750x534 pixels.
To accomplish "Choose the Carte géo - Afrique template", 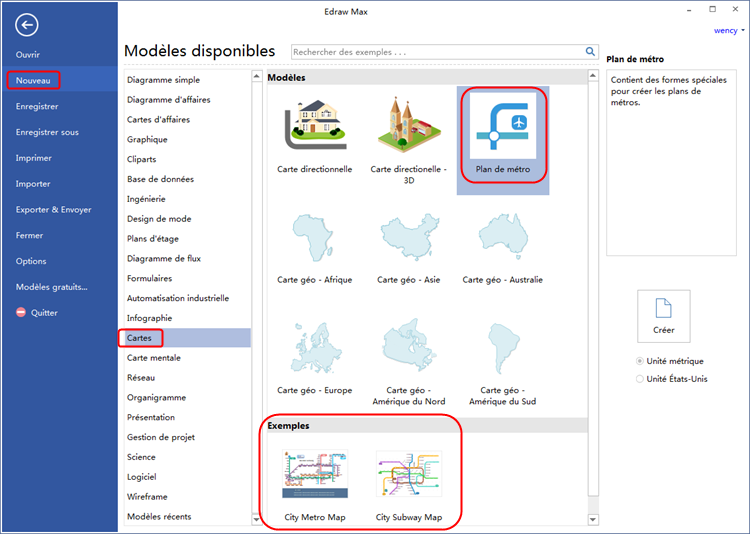I will pos(314,249).
